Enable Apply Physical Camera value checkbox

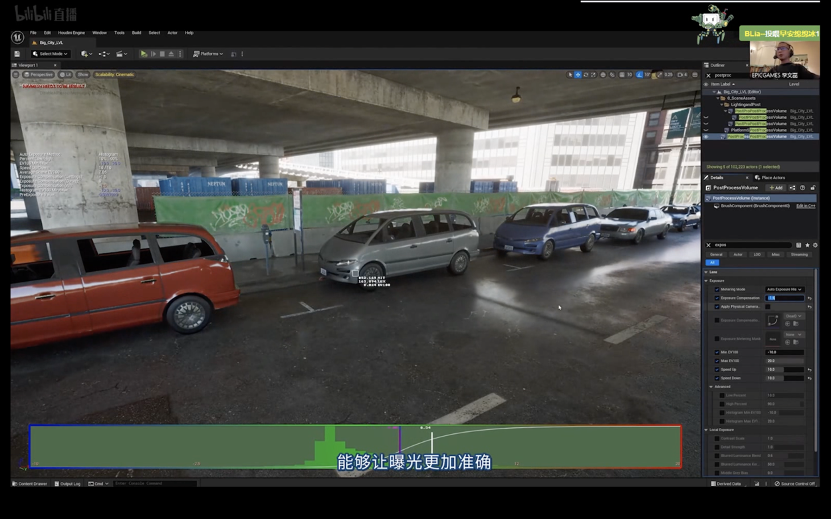(768, 307)
